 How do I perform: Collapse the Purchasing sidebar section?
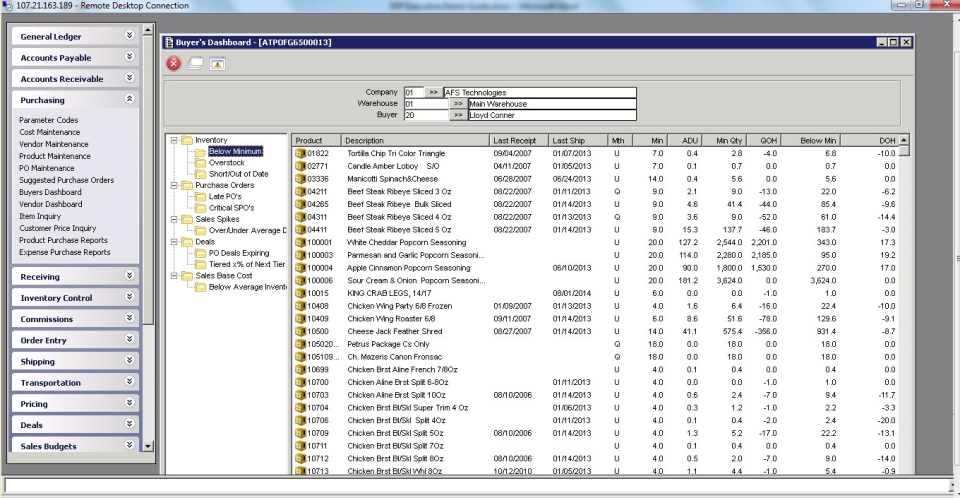[129, 100]
